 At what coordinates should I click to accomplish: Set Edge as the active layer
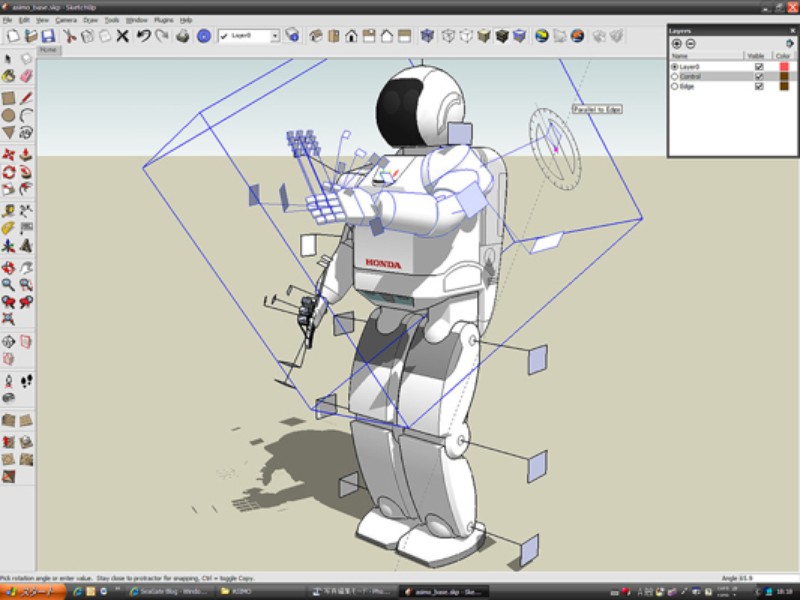pos(674,86)
